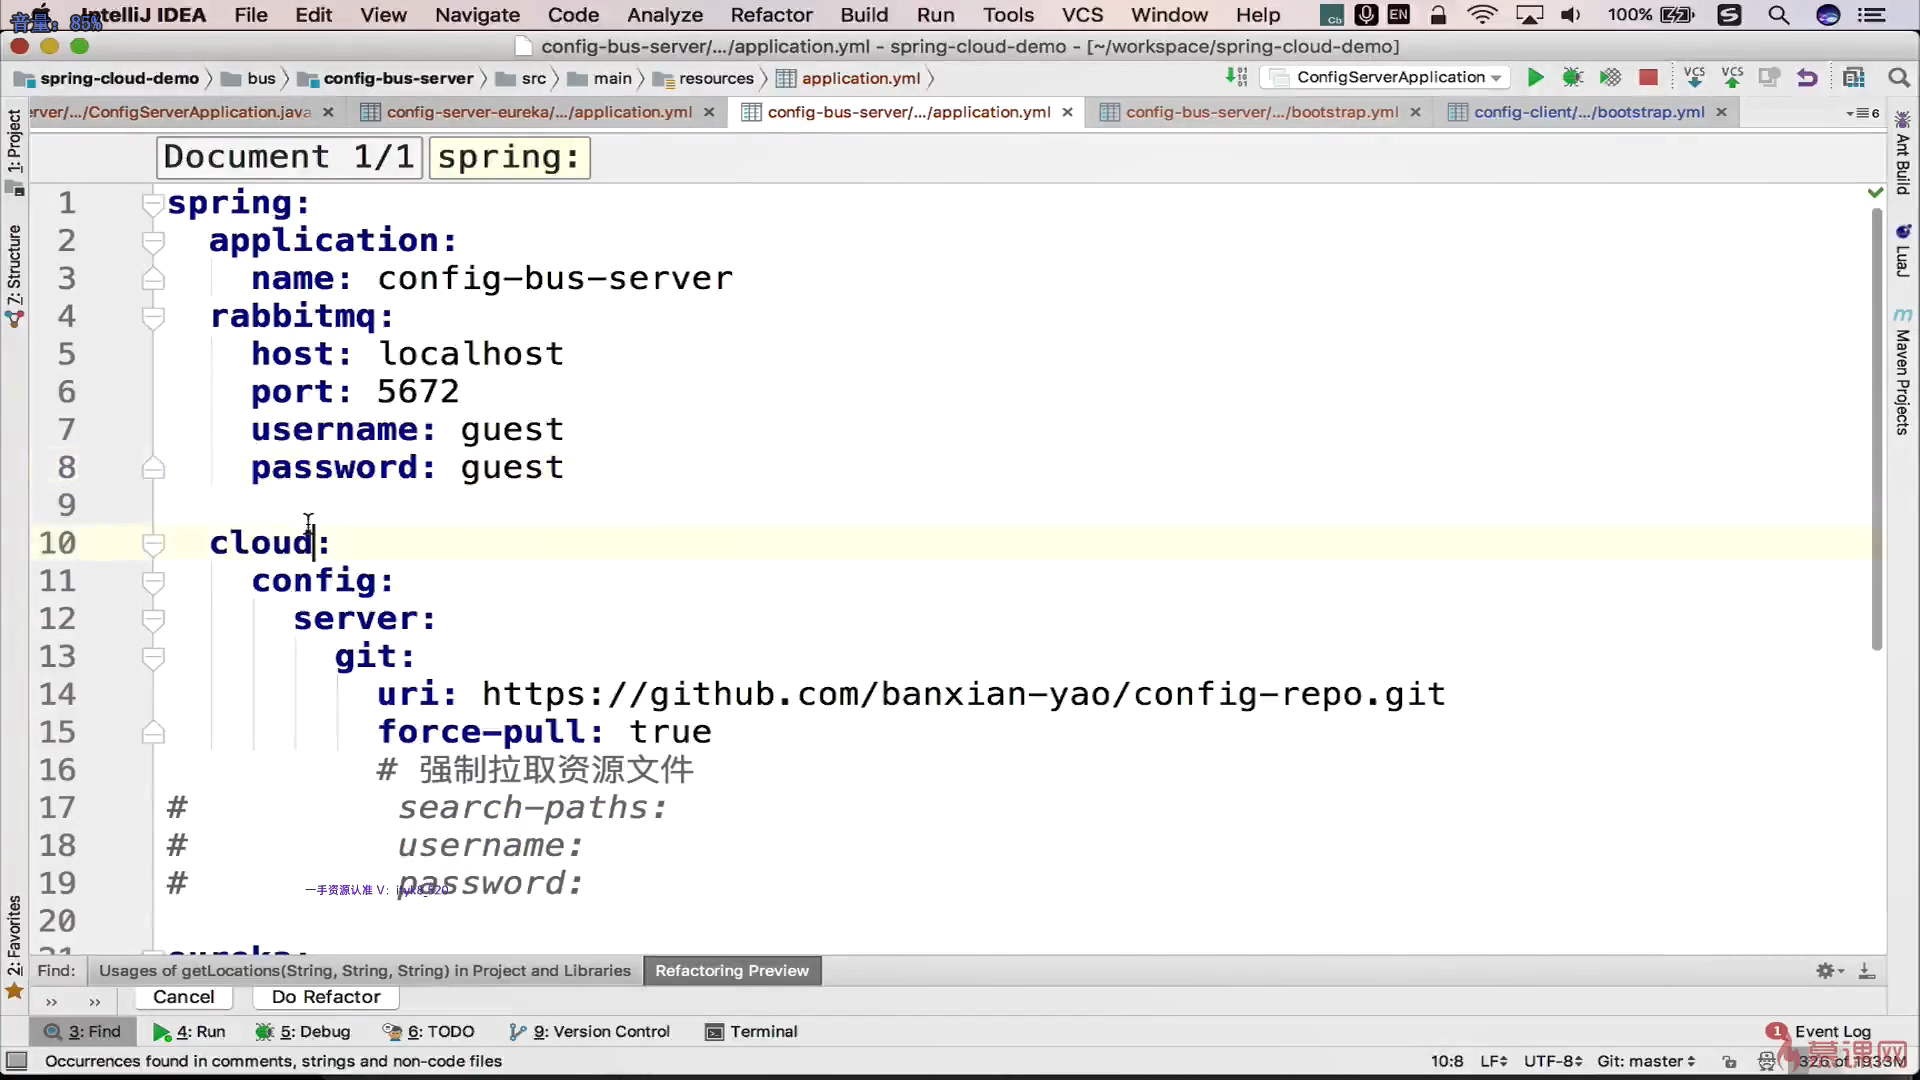1920x1080 pixels.
Task: Click VCS commit changes icon
Action: 1732,77
